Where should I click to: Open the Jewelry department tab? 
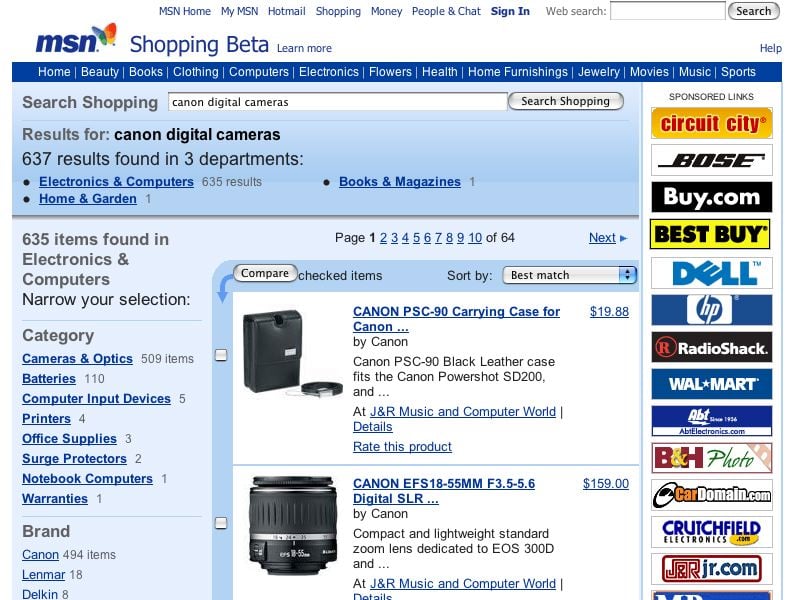[x=599, y=72]
